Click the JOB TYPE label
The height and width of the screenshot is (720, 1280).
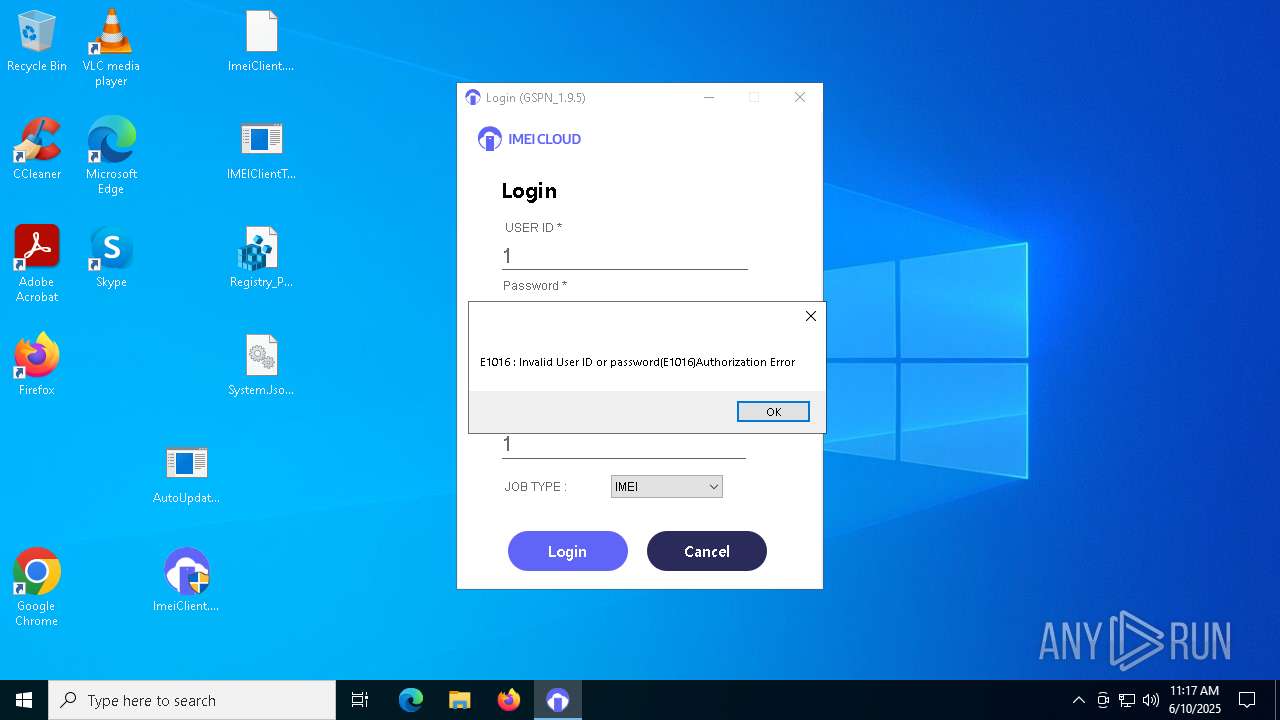(x=535, y=487)
